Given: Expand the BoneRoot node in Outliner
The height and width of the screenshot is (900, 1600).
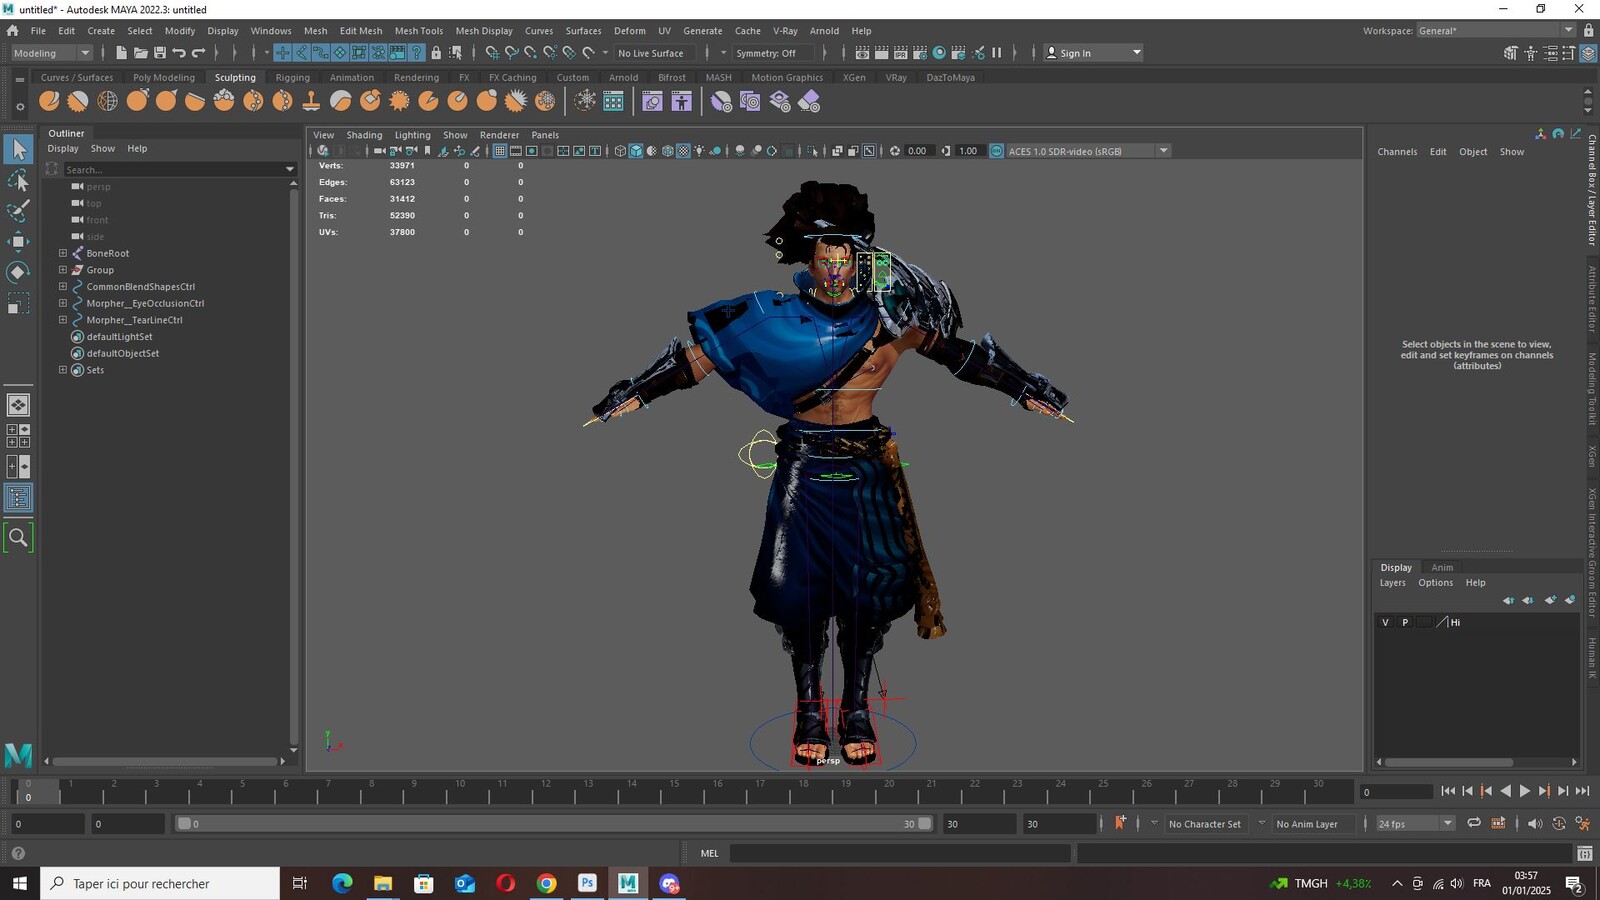Looking at the screenshot, I should coord(63,253).
